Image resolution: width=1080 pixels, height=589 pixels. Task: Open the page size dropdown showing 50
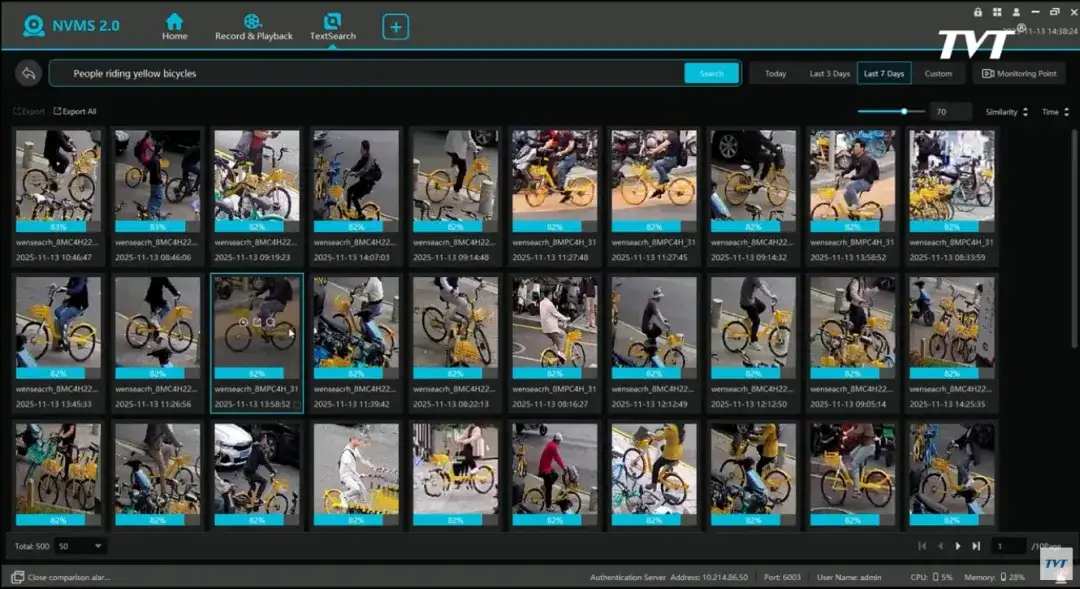pos(80,546)
